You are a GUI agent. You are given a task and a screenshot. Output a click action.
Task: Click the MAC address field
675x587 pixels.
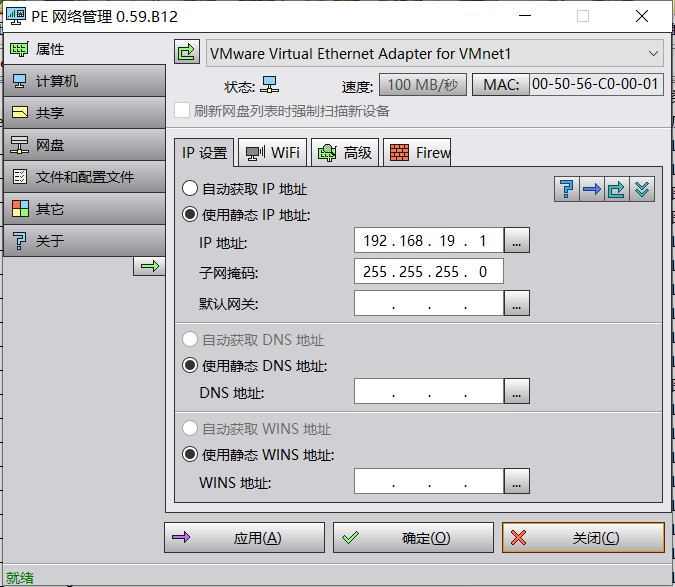point(596,84)
